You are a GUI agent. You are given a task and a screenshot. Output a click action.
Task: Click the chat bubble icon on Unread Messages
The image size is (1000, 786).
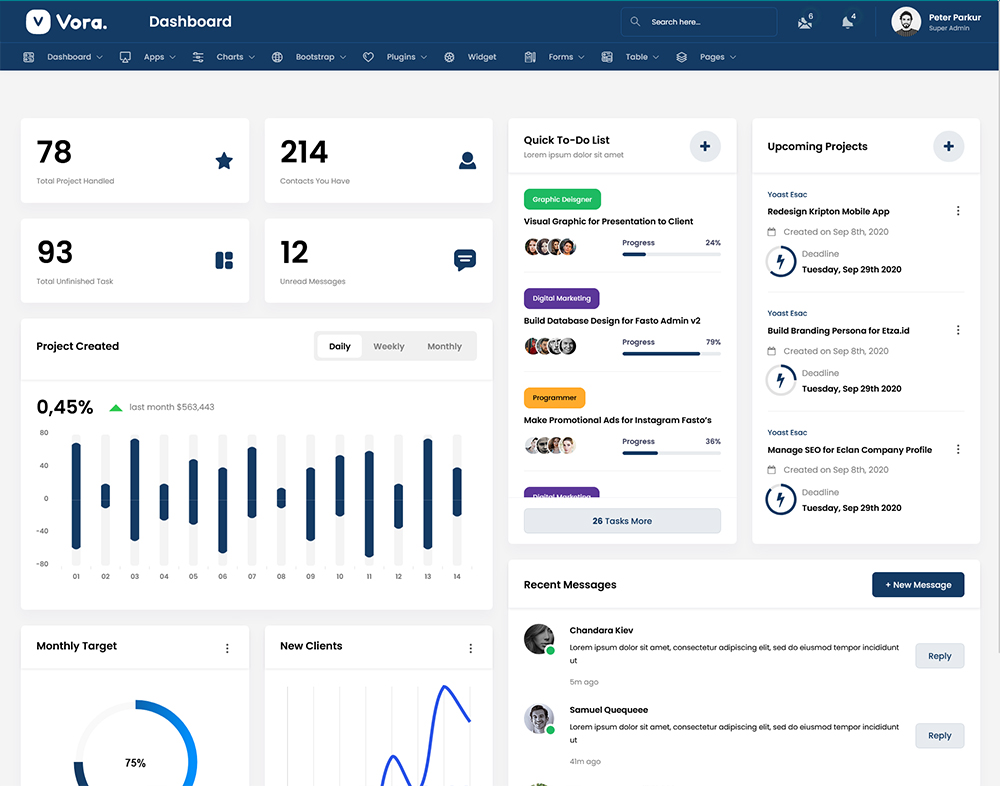pos(465,260)
